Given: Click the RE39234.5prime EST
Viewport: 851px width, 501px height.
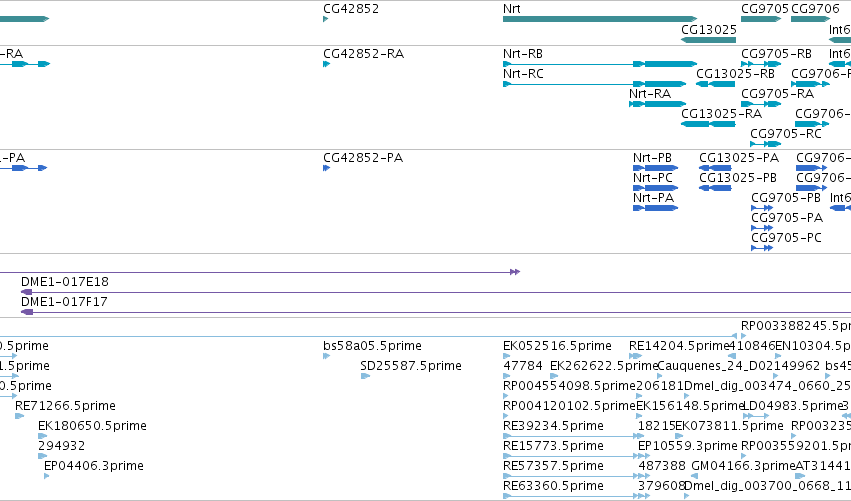Looking at the screenshot, I should click(x=573, y=436).
